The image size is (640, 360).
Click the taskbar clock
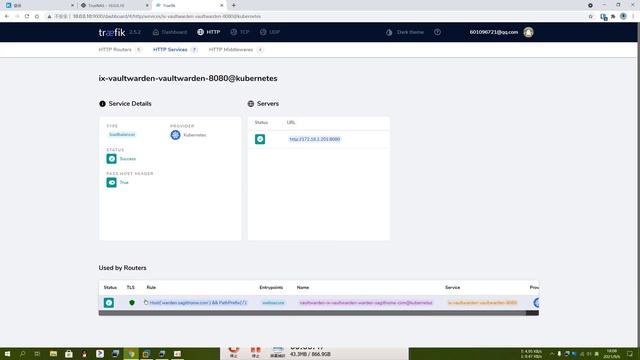pyautogui.click(x=611, y=354)
